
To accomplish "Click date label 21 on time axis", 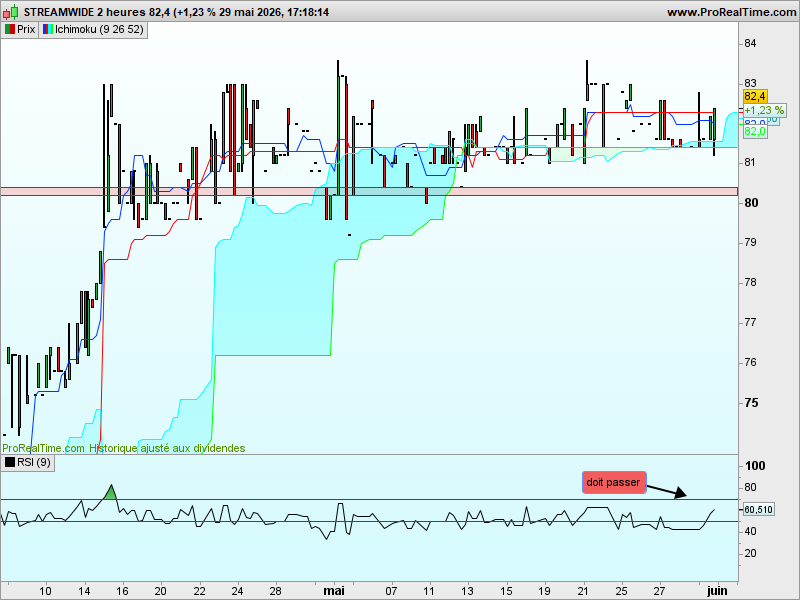I will pyautogui.click(x=583, y=591).
